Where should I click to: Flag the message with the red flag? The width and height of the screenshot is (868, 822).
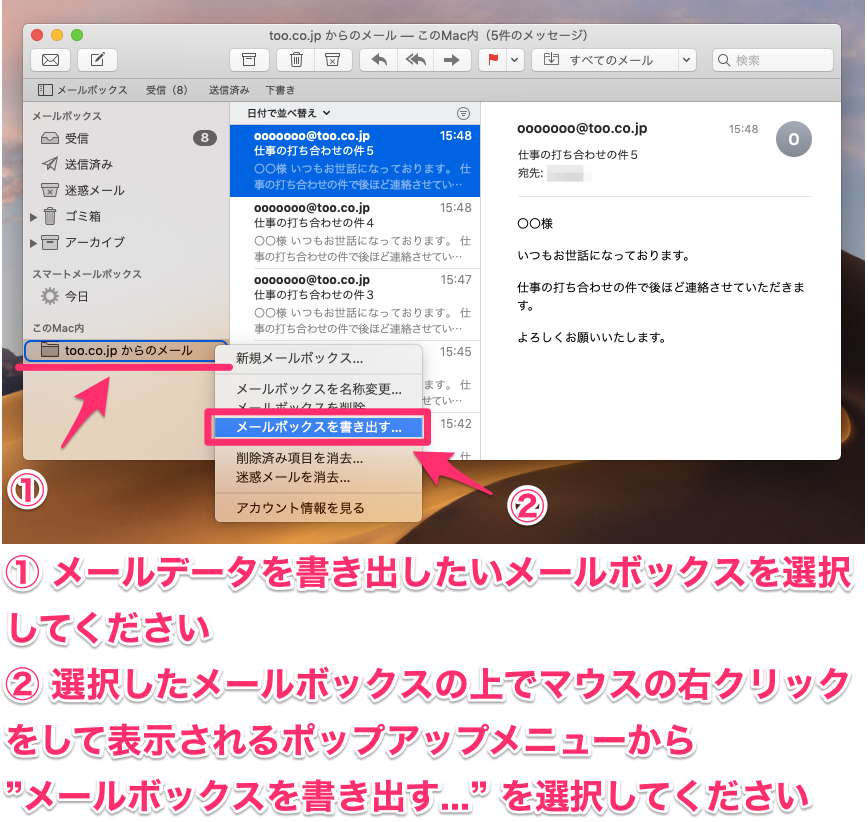point(493,60)
